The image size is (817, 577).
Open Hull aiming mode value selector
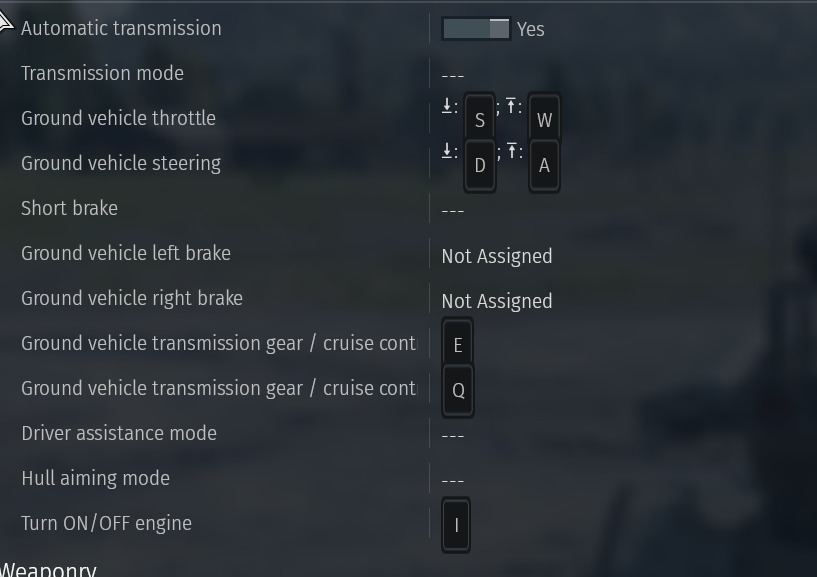(x=453, y=480)
